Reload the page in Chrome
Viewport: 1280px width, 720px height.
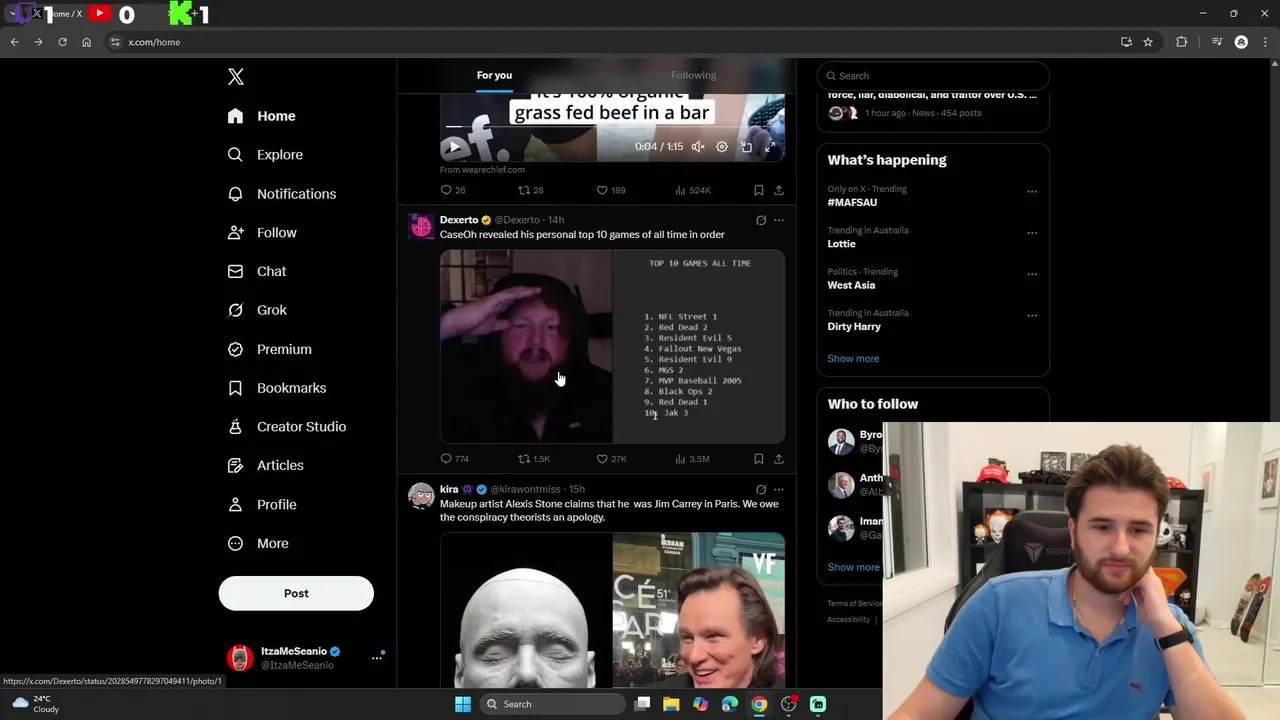(x=62, y=42)
